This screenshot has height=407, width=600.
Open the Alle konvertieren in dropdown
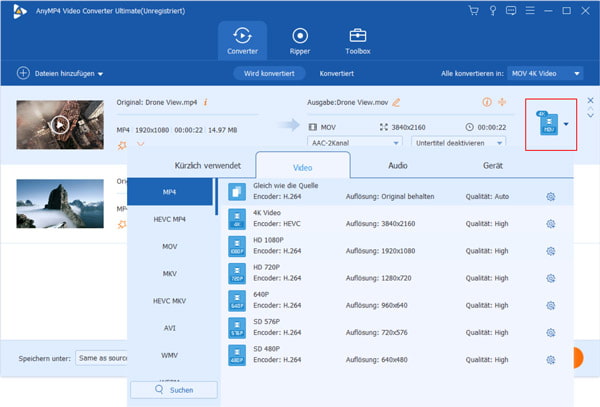pyautogui.click(x=545, y=73)
